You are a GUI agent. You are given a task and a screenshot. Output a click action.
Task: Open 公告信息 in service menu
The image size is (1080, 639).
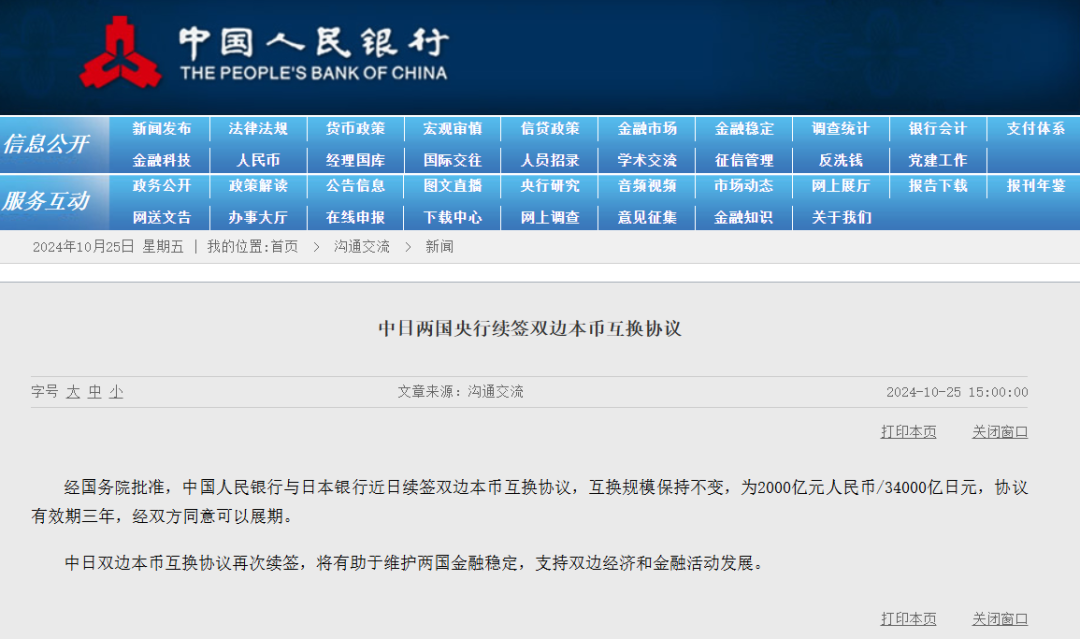[x=355, y=186]
